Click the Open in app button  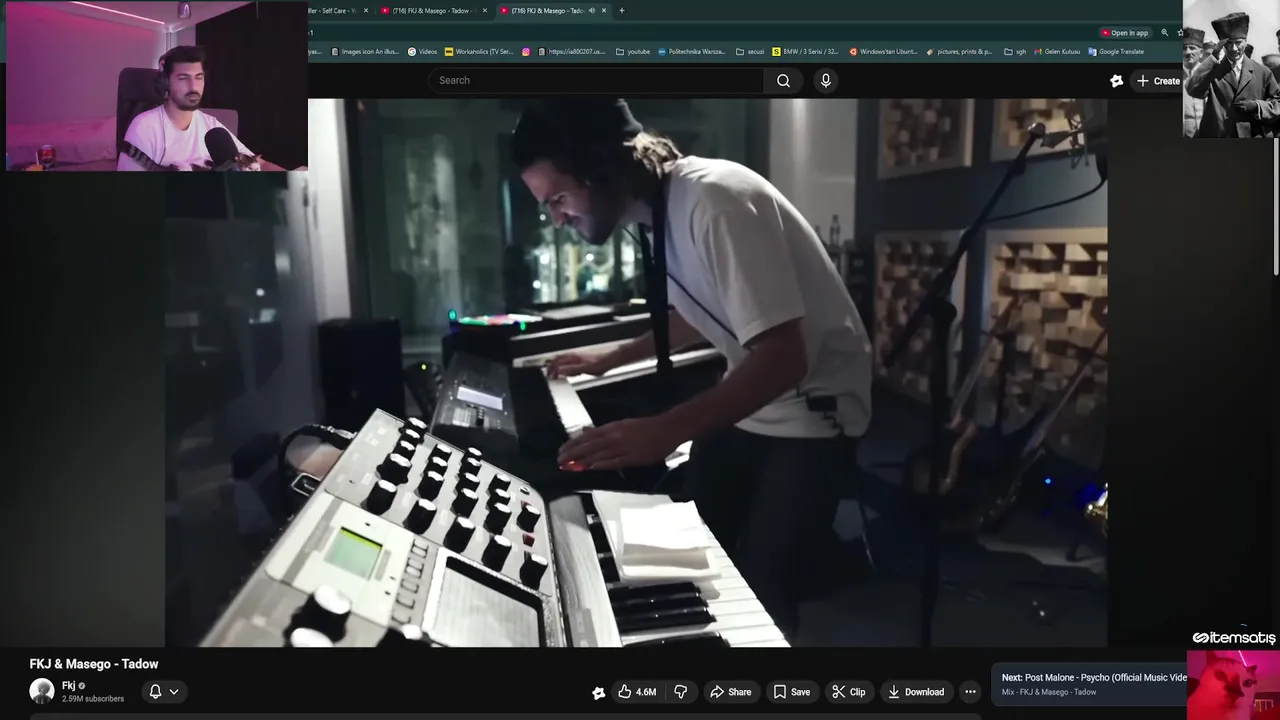click(1124, 33)
